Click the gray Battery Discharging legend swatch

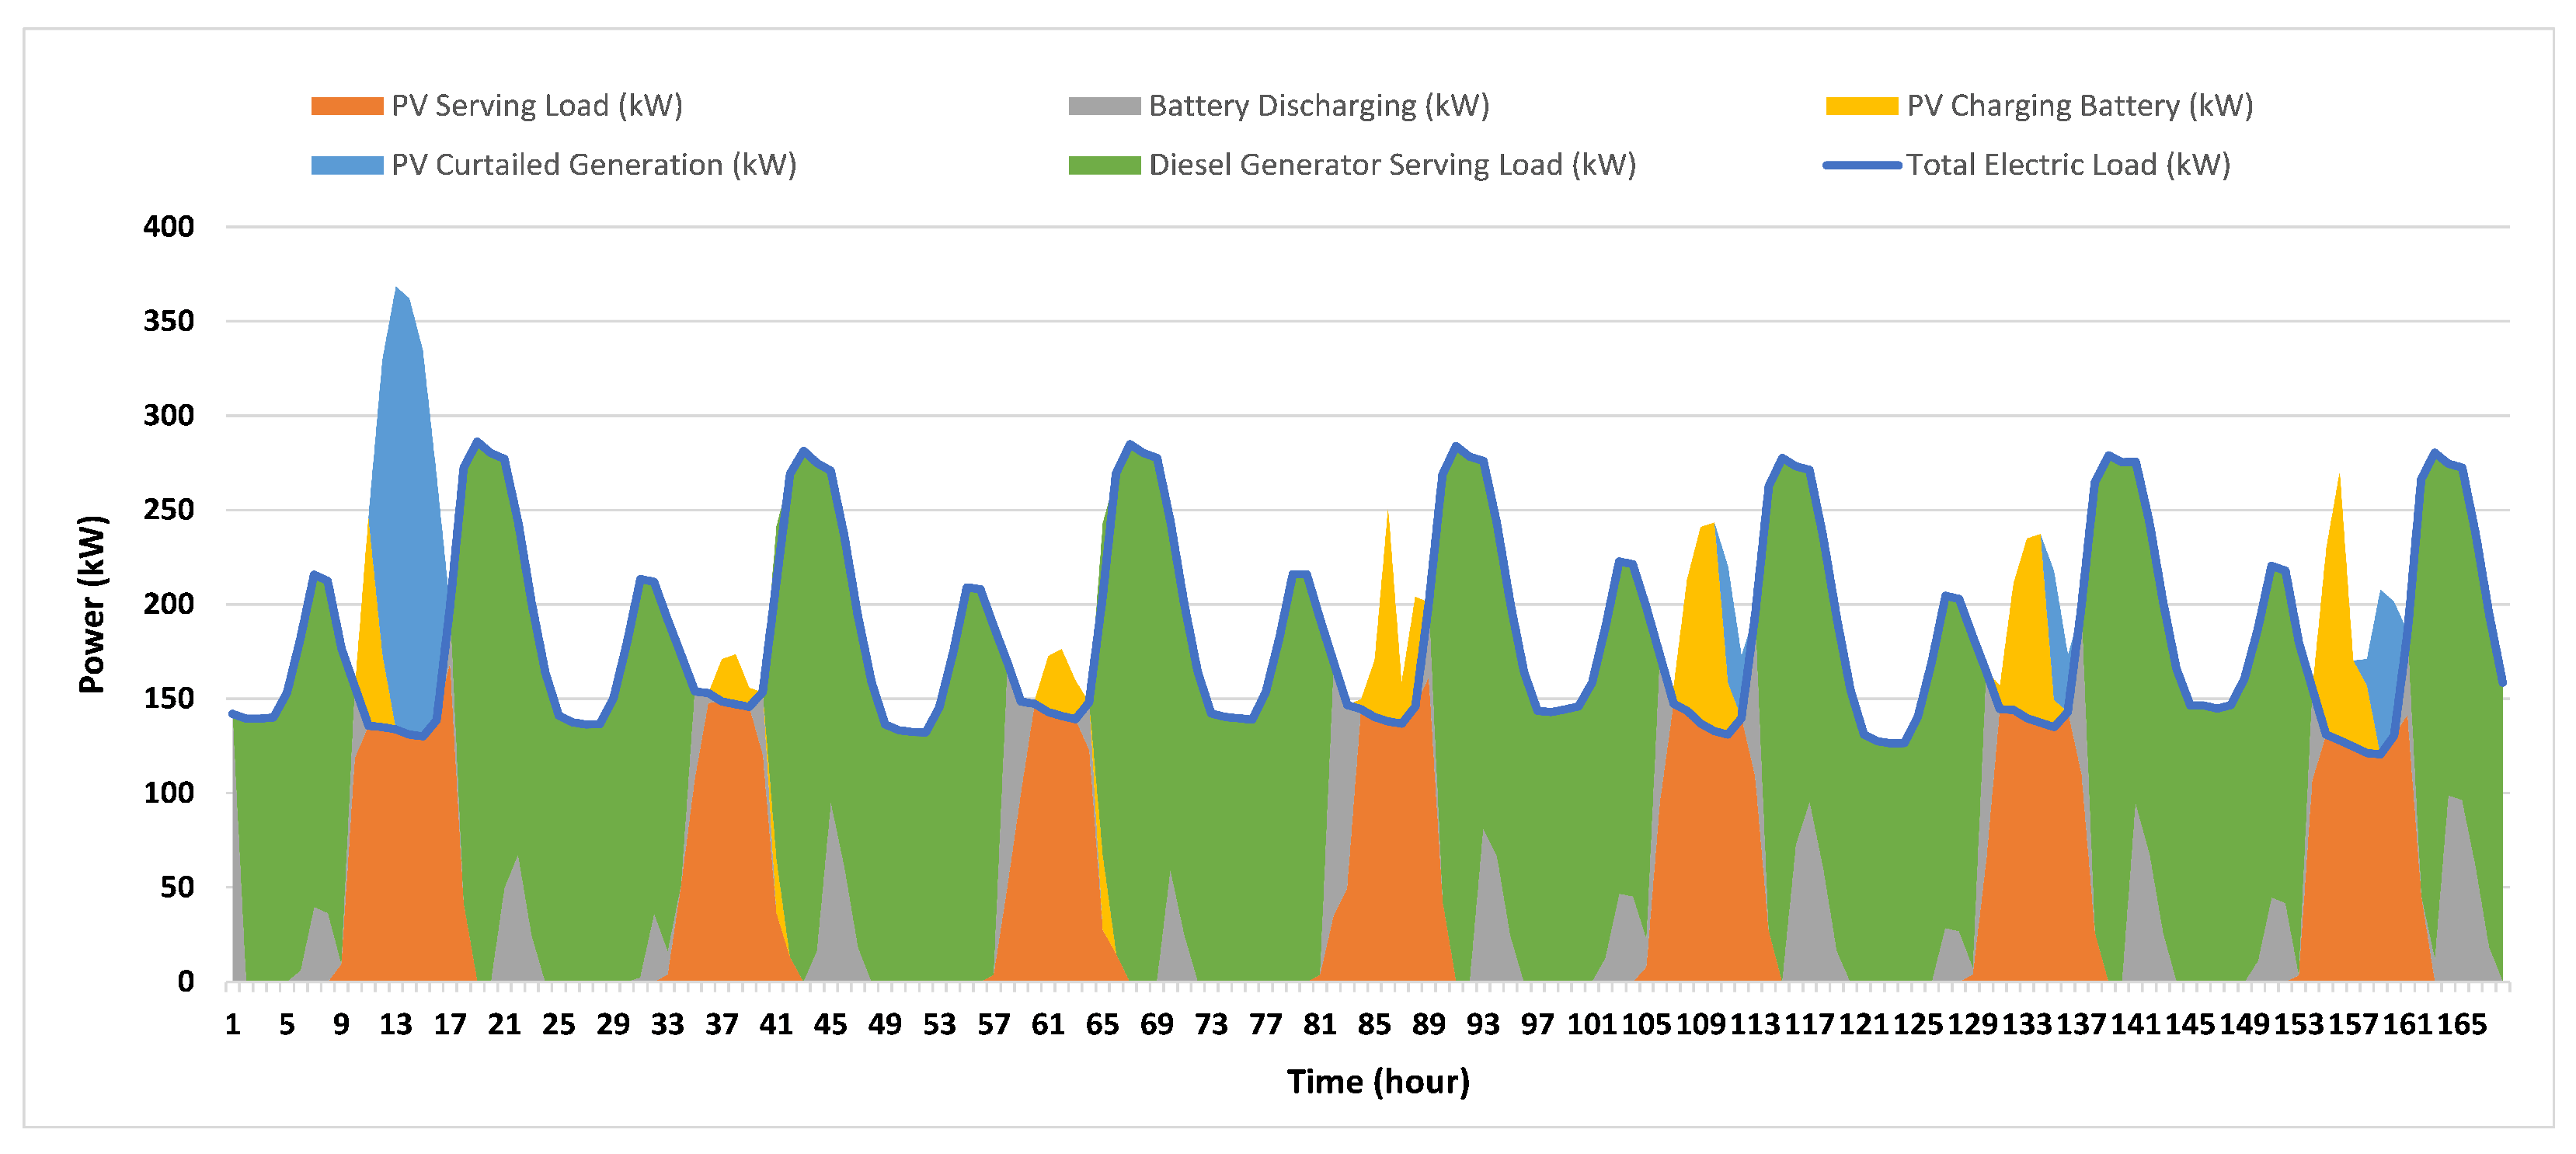click(x=1104, y=106)
